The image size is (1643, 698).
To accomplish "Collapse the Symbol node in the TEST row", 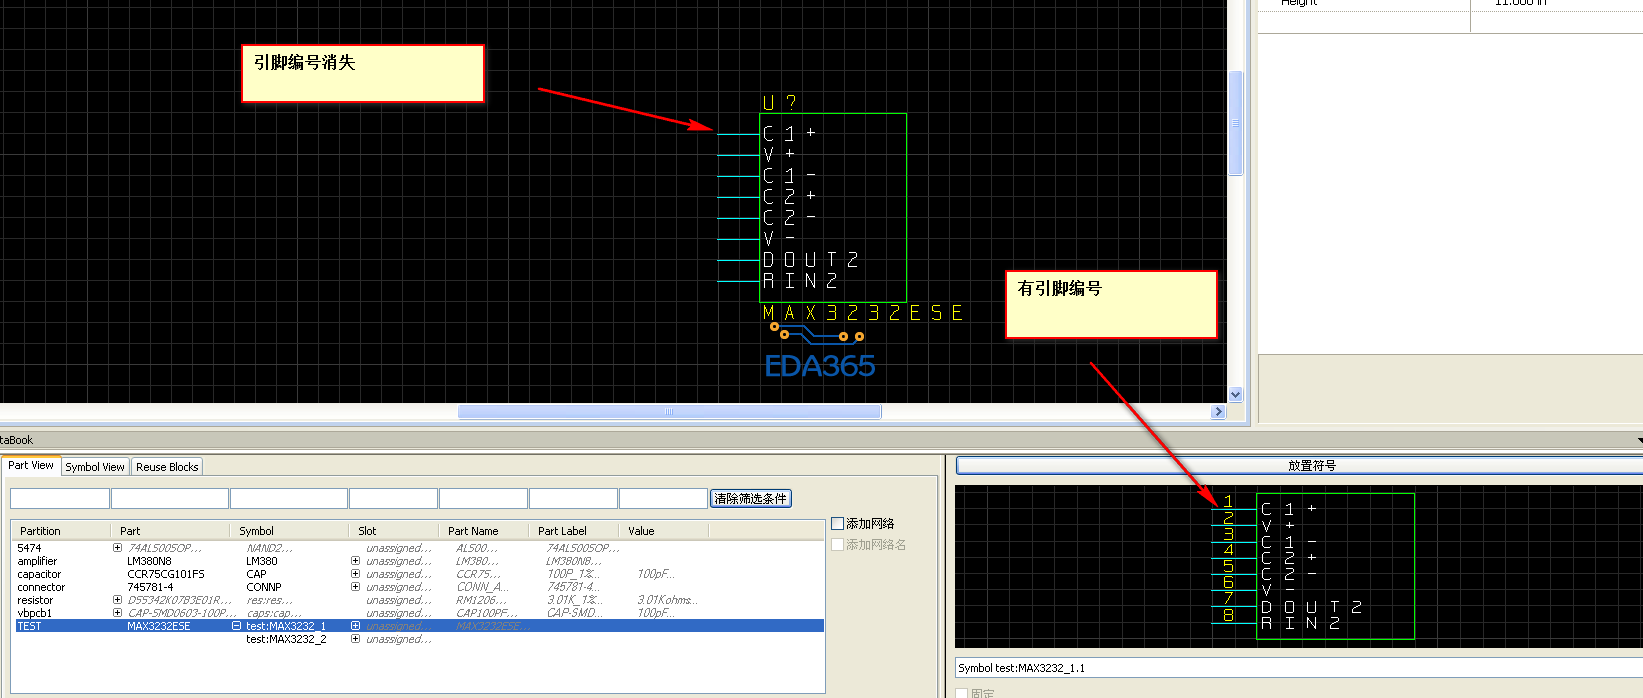I will tap(236, 626).
